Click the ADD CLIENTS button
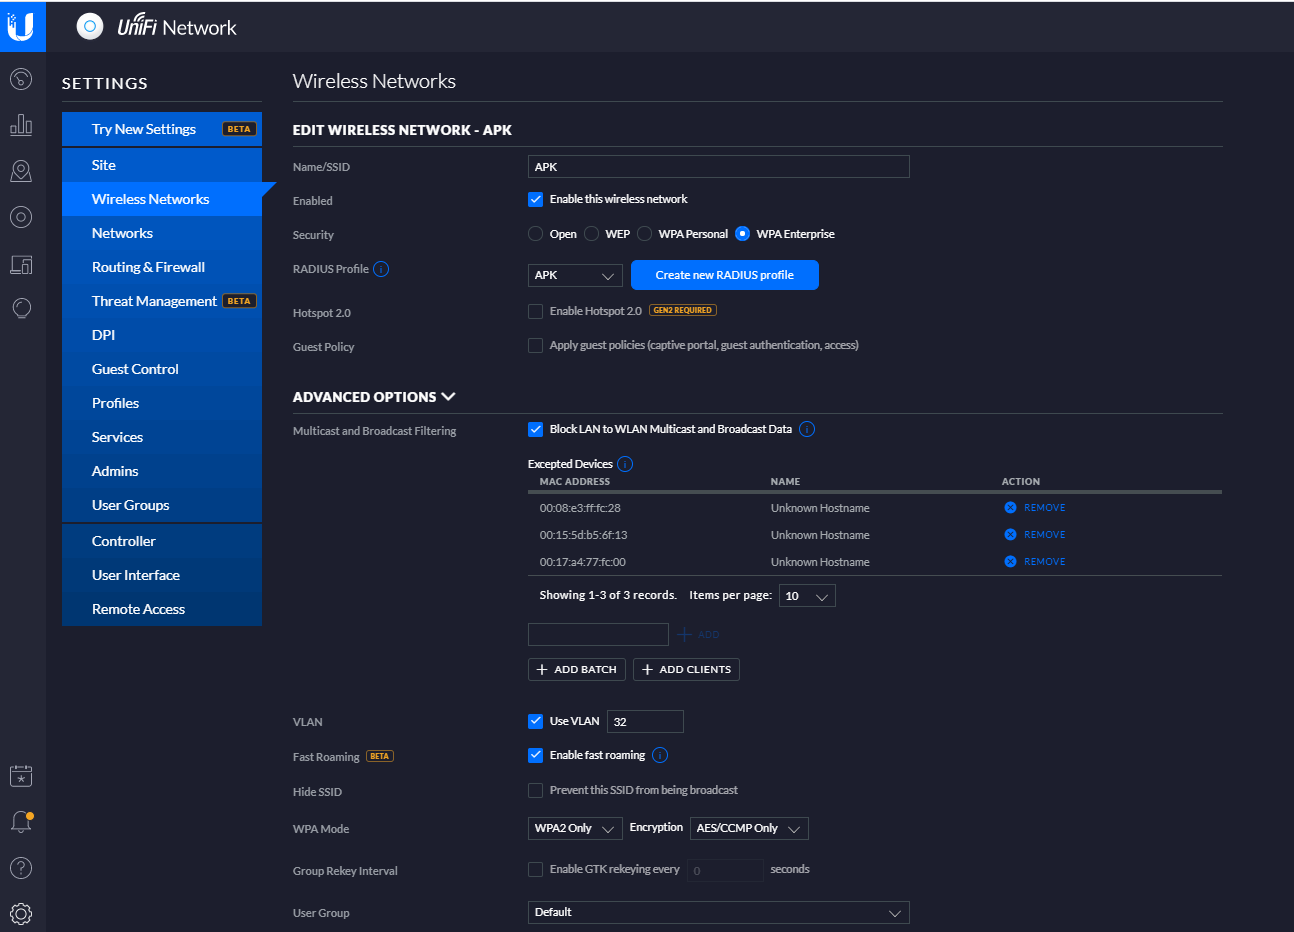The height and width of the screenshot is (932, 1294). (687, 670)
